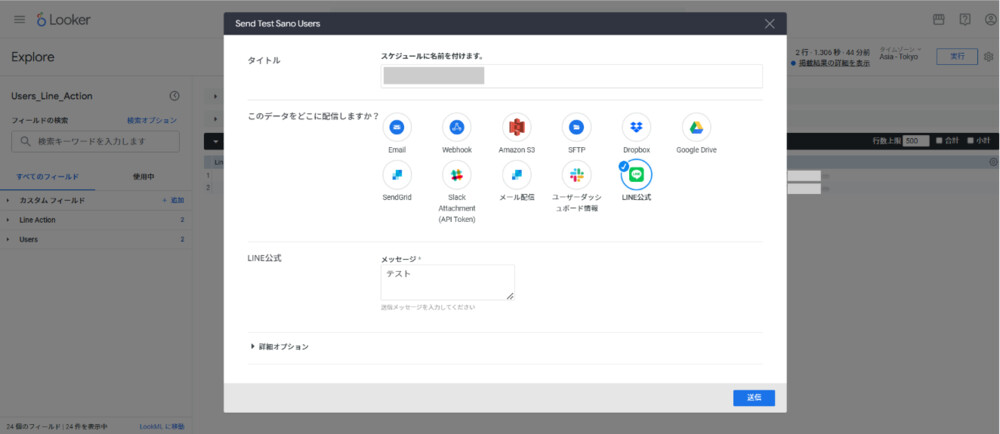Choose Slack Attachment (API Token) destination
Screen dimensions: 1000x434
457,175
